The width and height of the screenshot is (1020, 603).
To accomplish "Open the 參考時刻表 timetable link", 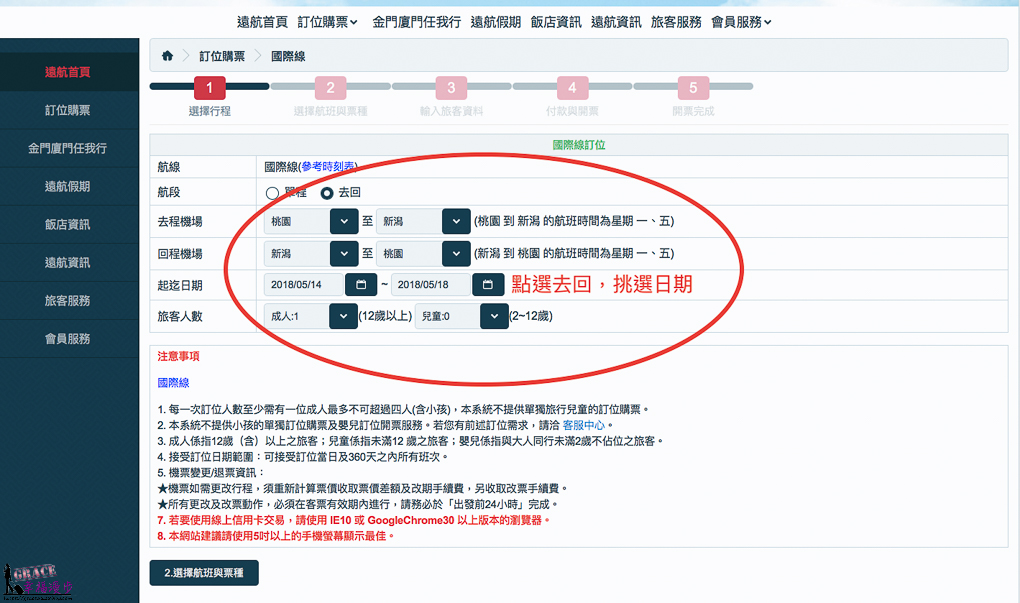I will (x=328, y=167).
